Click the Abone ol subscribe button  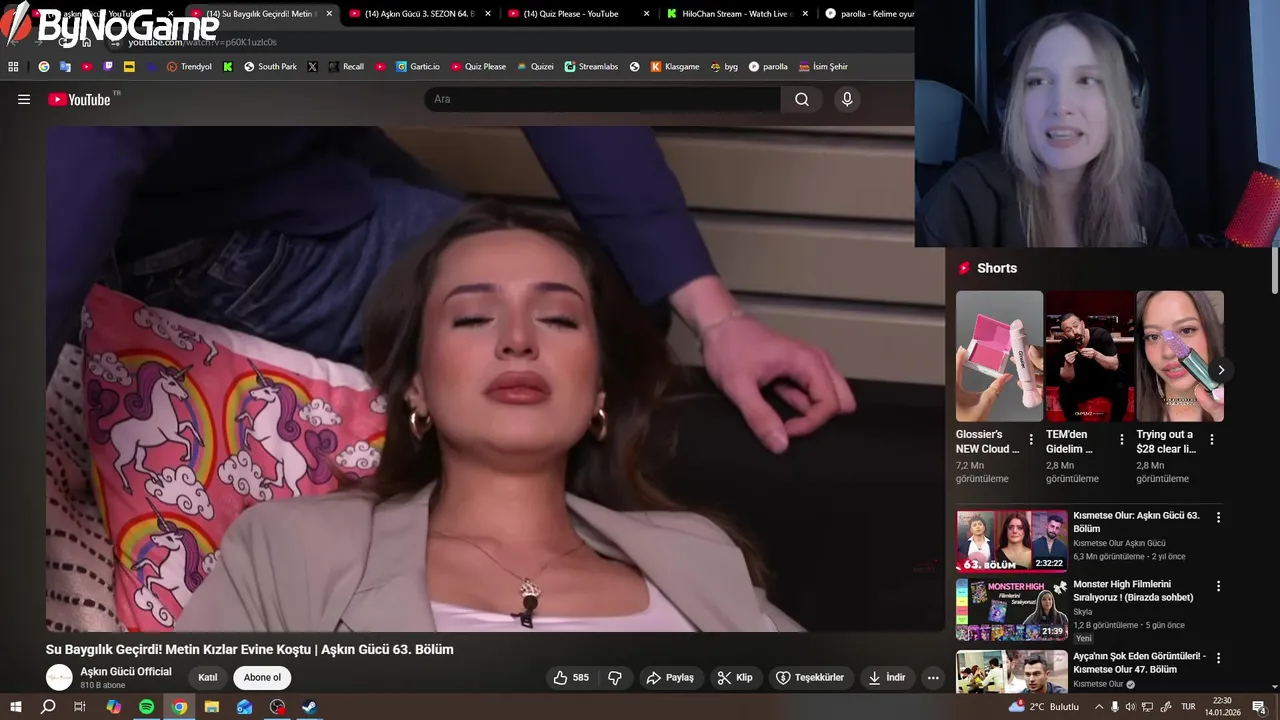pyautogui.click(x=262, y=678)
